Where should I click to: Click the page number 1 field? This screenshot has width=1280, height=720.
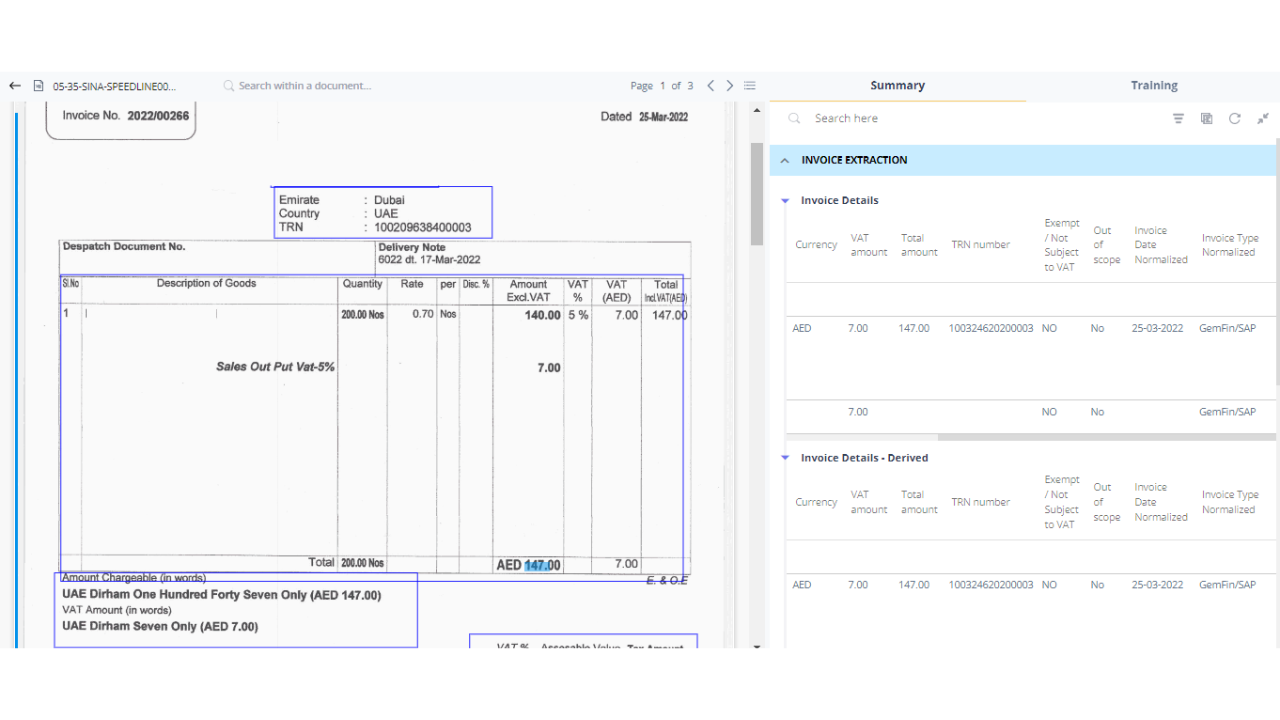tap(661, 86)
